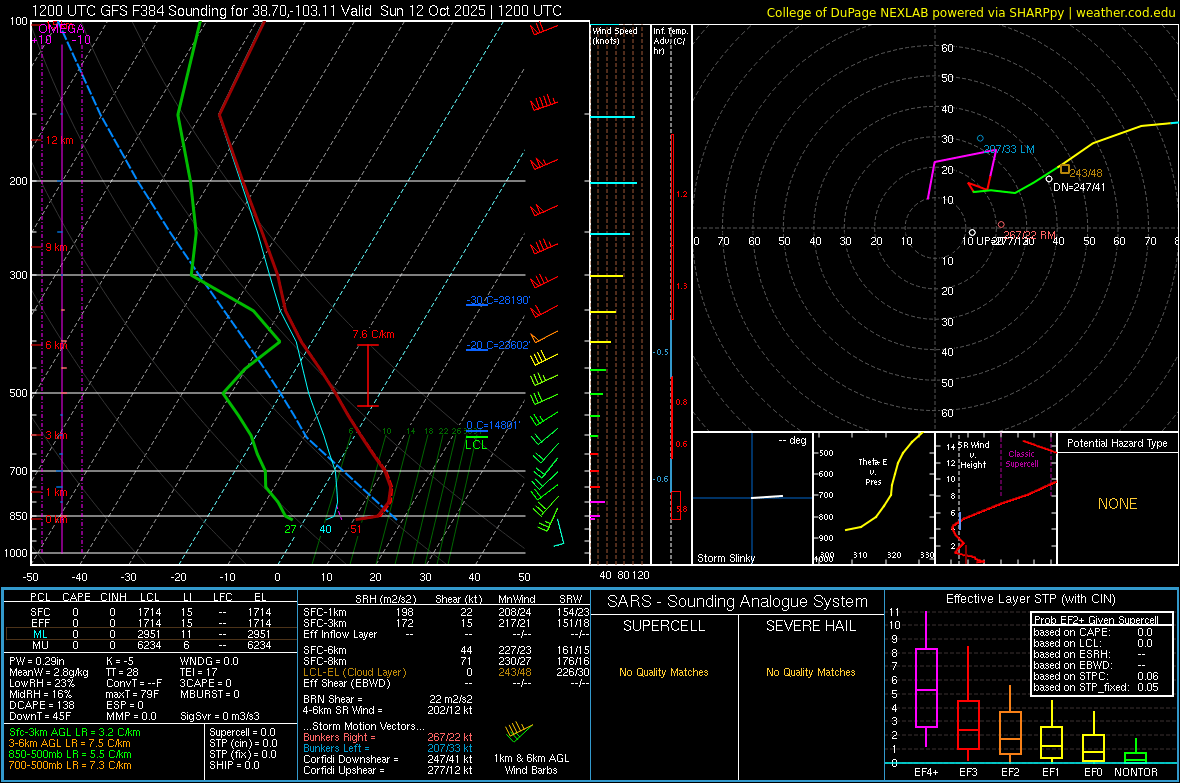
Task: Click the Effective Layer STP (with CIN) title
Action: click(1030, 599)
